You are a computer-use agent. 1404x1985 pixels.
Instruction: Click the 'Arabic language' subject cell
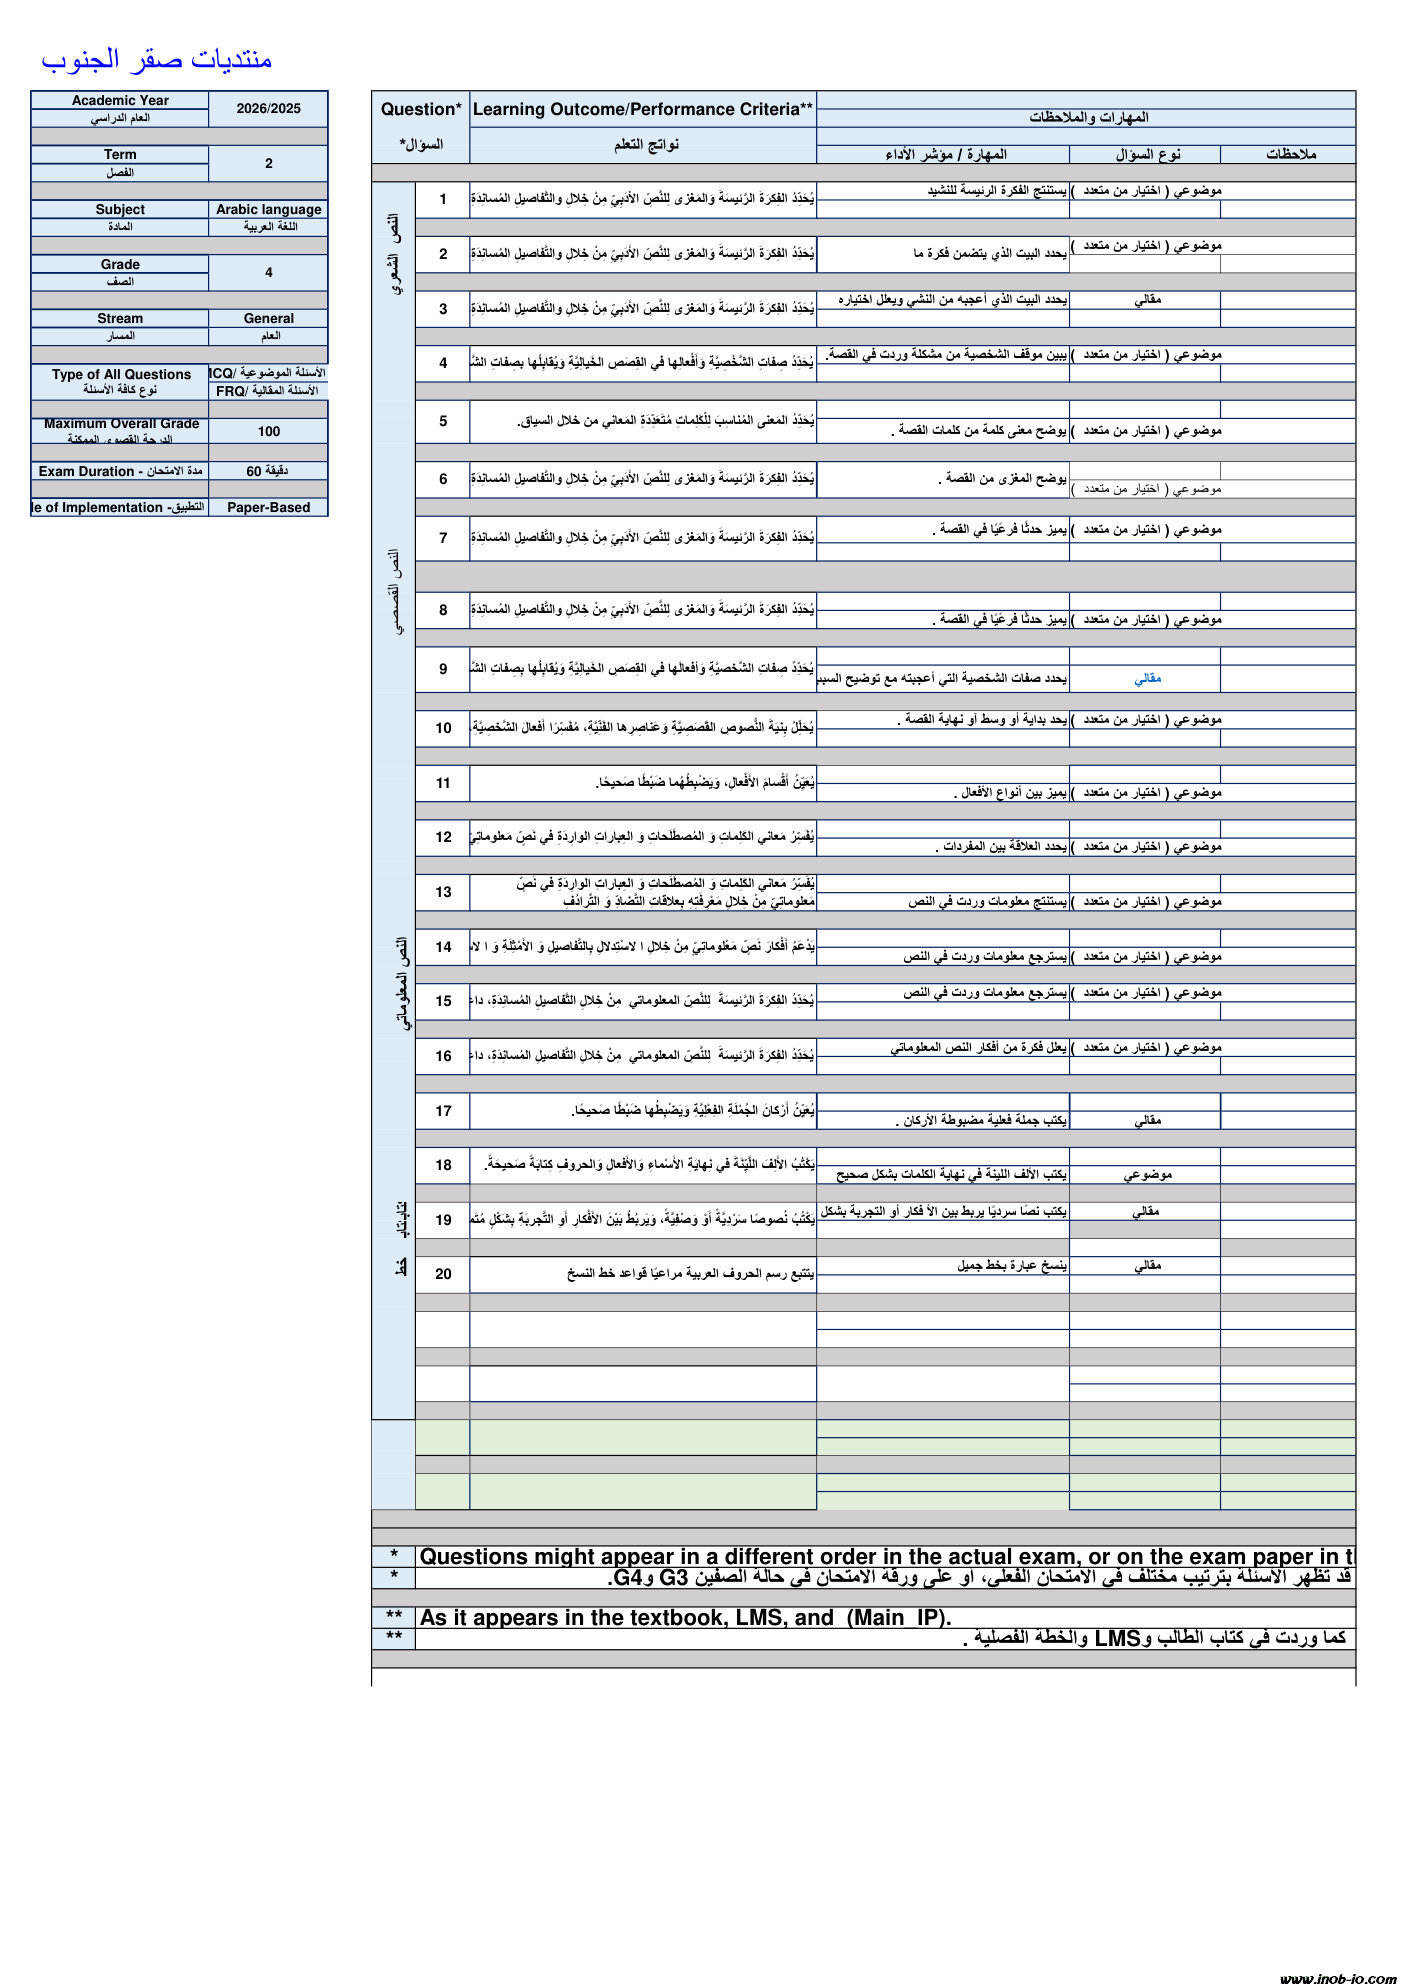point(268,210)
